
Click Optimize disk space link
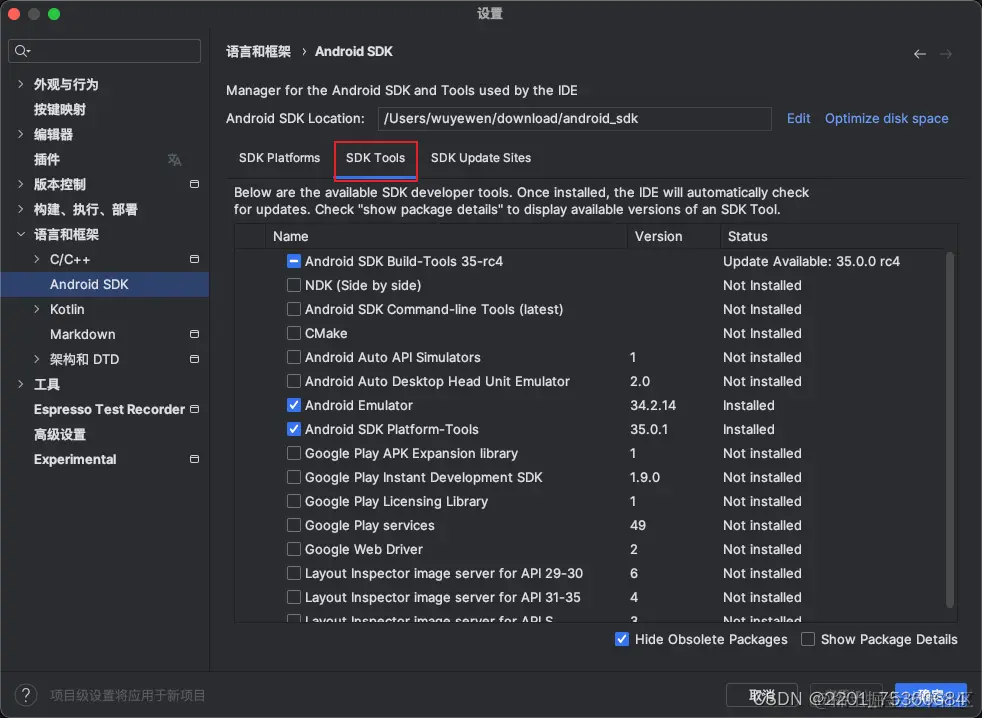pyautogui.click(x=886, y=118)
